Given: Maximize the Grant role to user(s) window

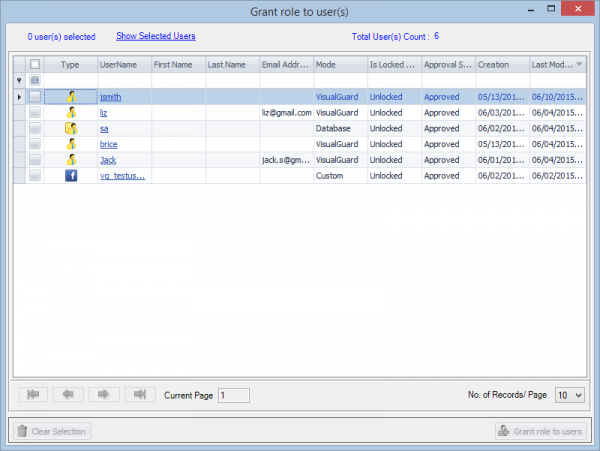Looking at the screenshot, I should click(551, 9).
